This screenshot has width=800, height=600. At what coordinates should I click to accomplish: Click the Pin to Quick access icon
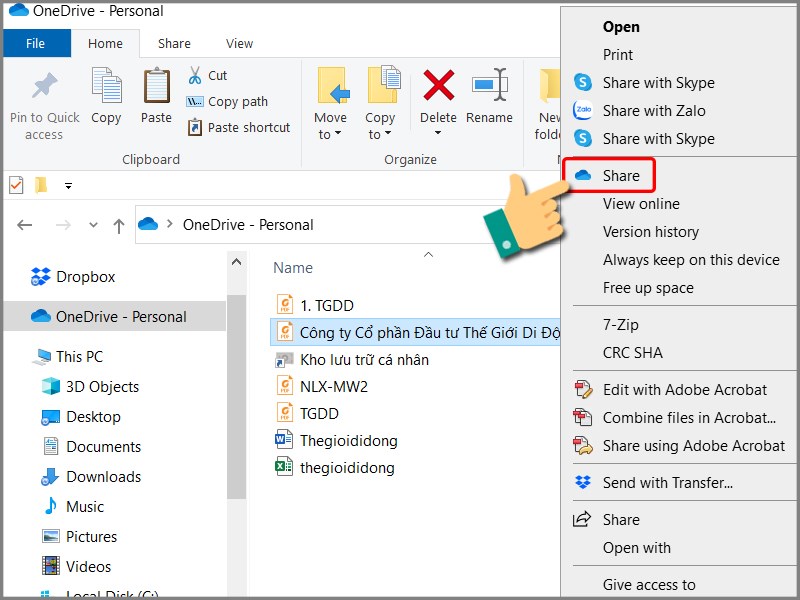(44, 85)
